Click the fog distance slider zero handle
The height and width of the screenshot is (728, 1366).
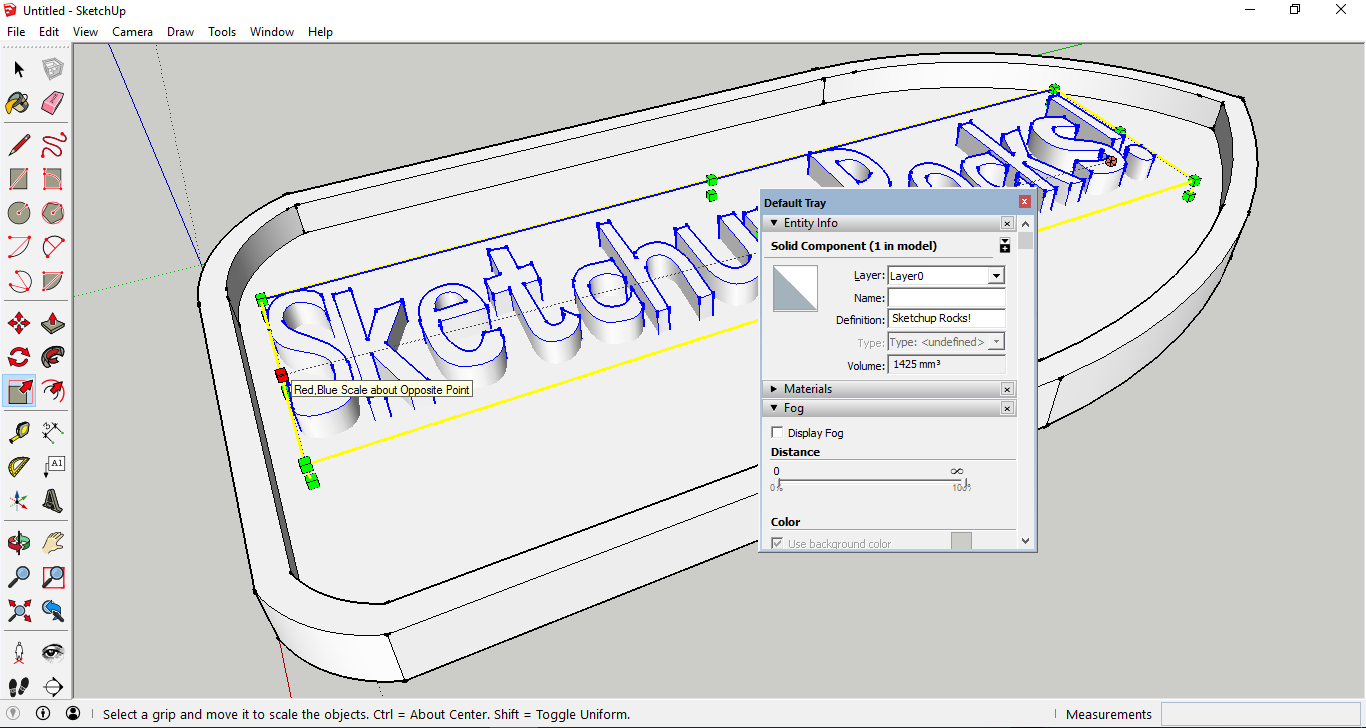click(x=779, y=485)
